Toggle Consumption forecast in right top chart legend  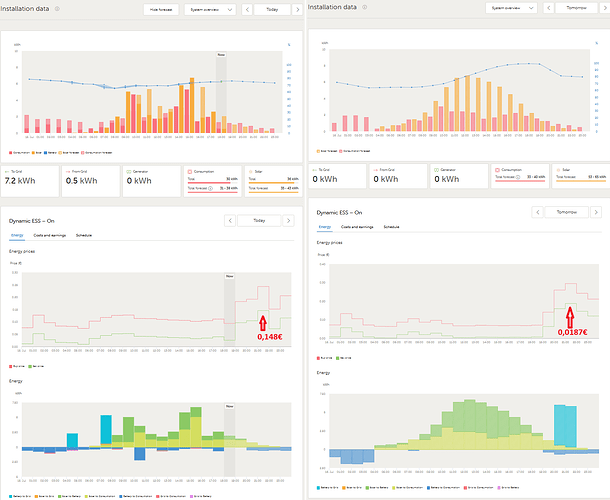(x=354, y=151)
